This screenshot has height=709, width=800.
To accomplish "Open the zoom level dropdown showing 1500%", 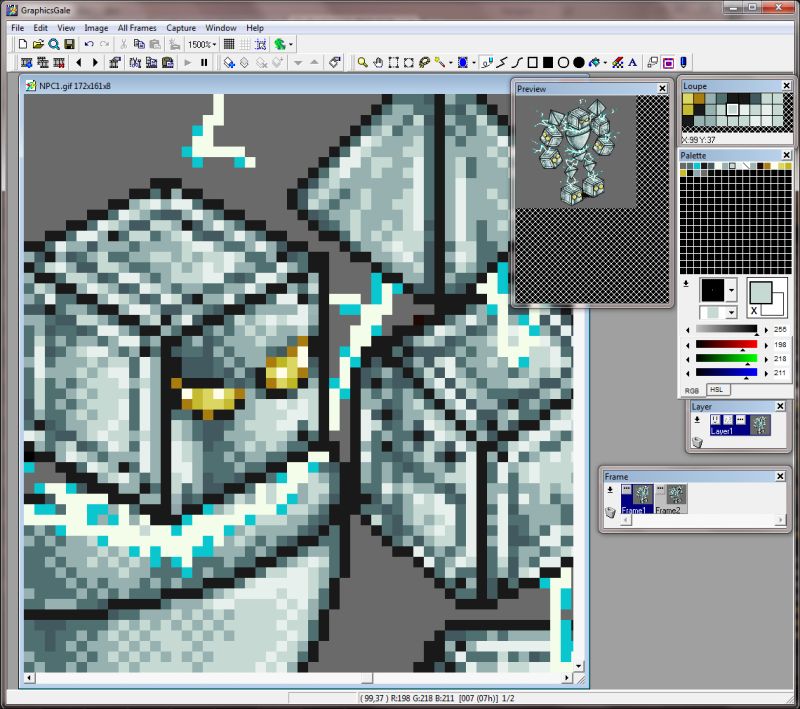I will point(216,43).
